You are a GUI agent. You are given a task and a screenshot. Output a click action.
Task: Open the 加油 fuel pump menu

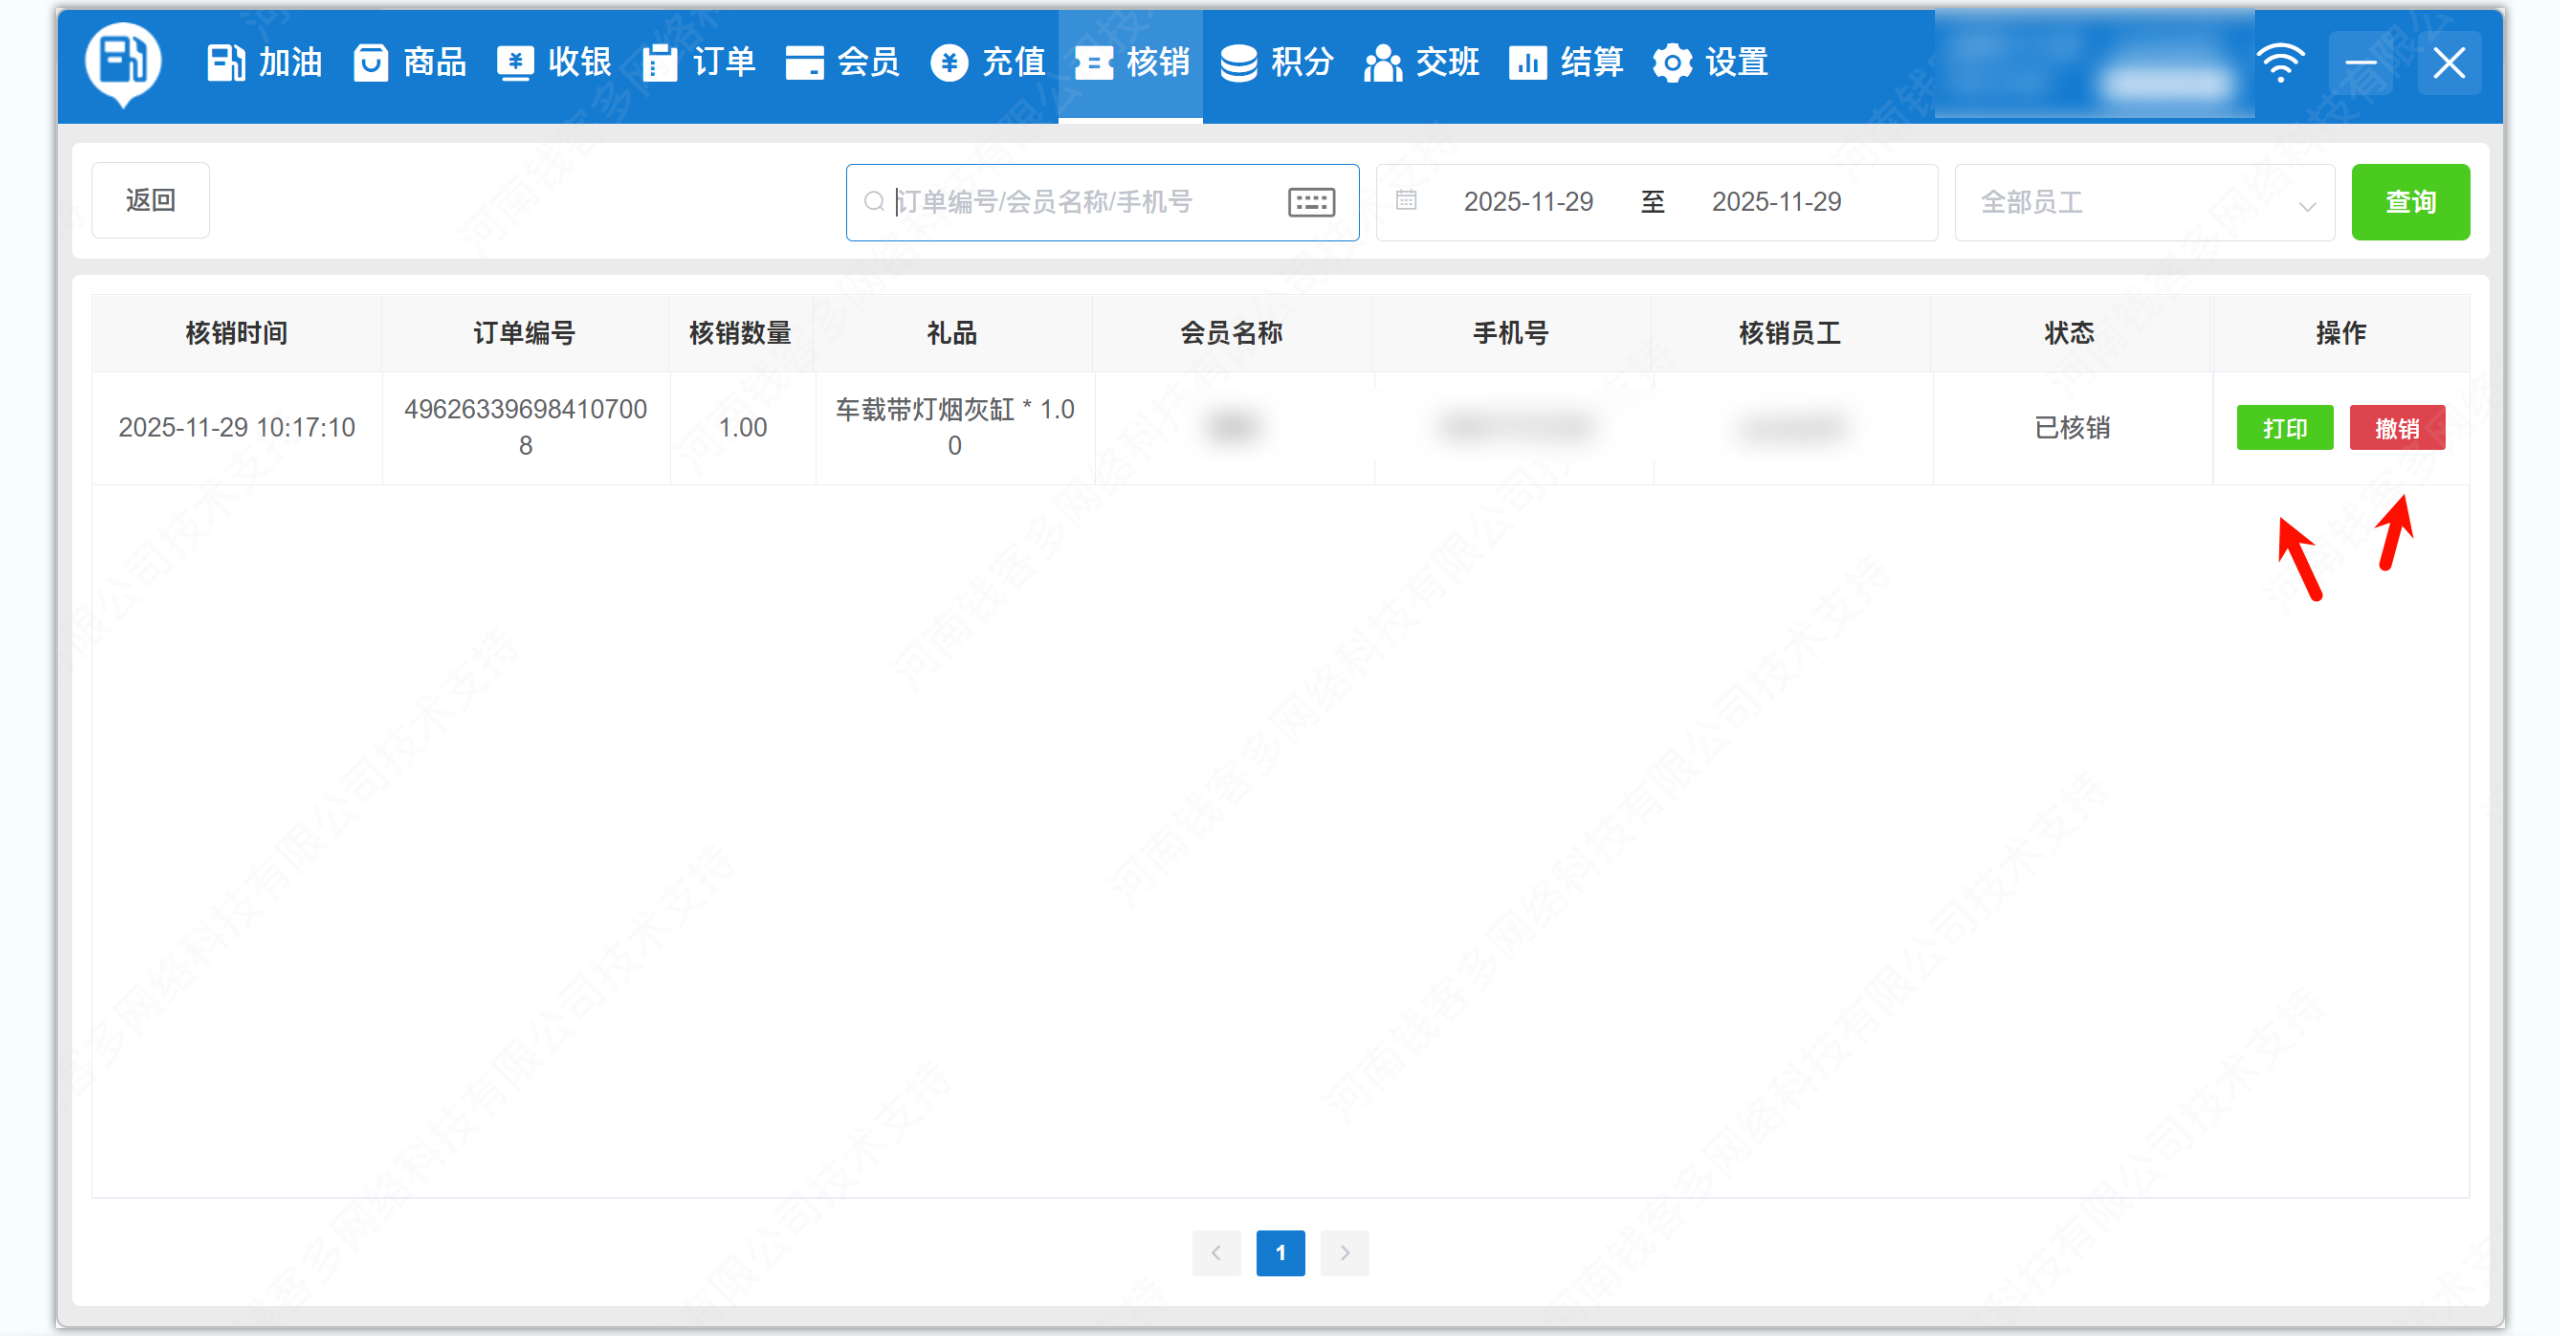click(x=264, y=63)
